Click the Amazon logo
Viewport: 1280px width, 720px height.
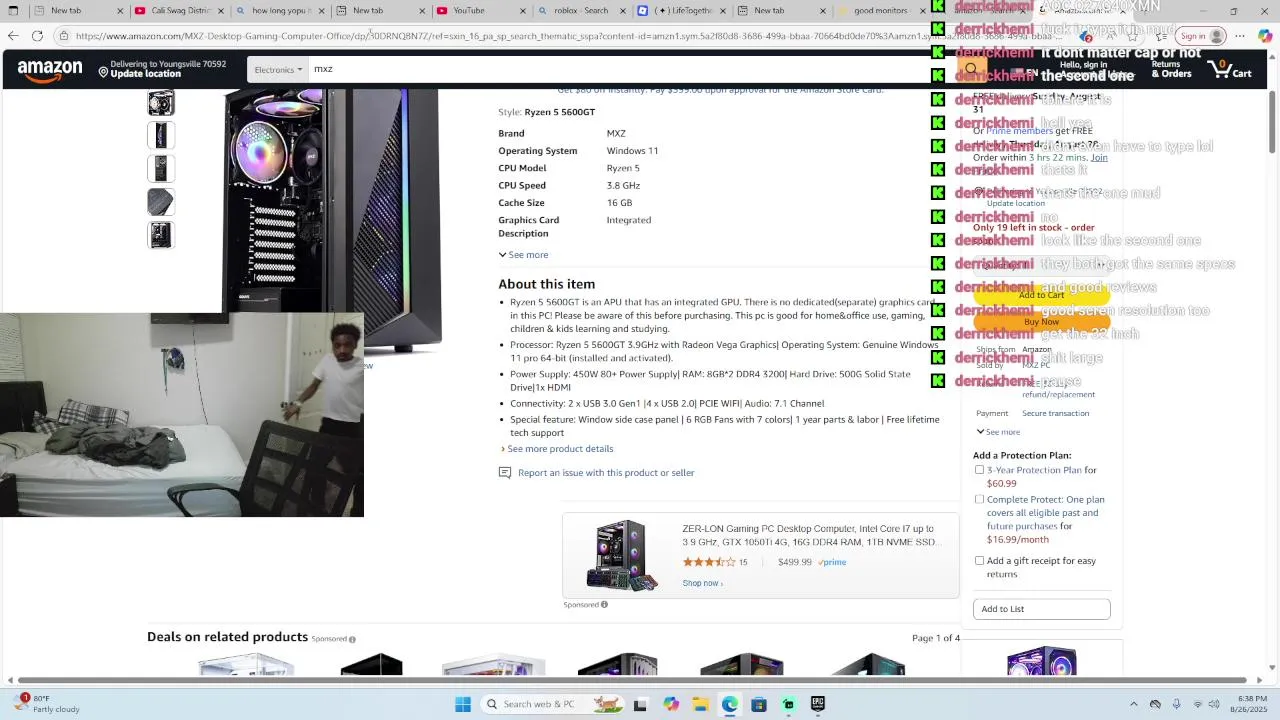(x=50, y=69)
